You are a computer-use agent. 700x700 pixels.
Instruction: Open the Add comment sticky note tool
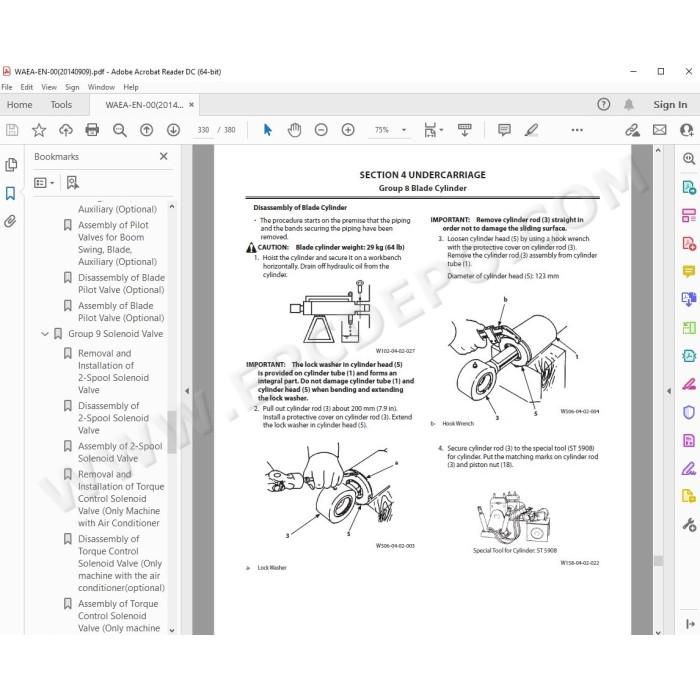click(x=504, y=130)
